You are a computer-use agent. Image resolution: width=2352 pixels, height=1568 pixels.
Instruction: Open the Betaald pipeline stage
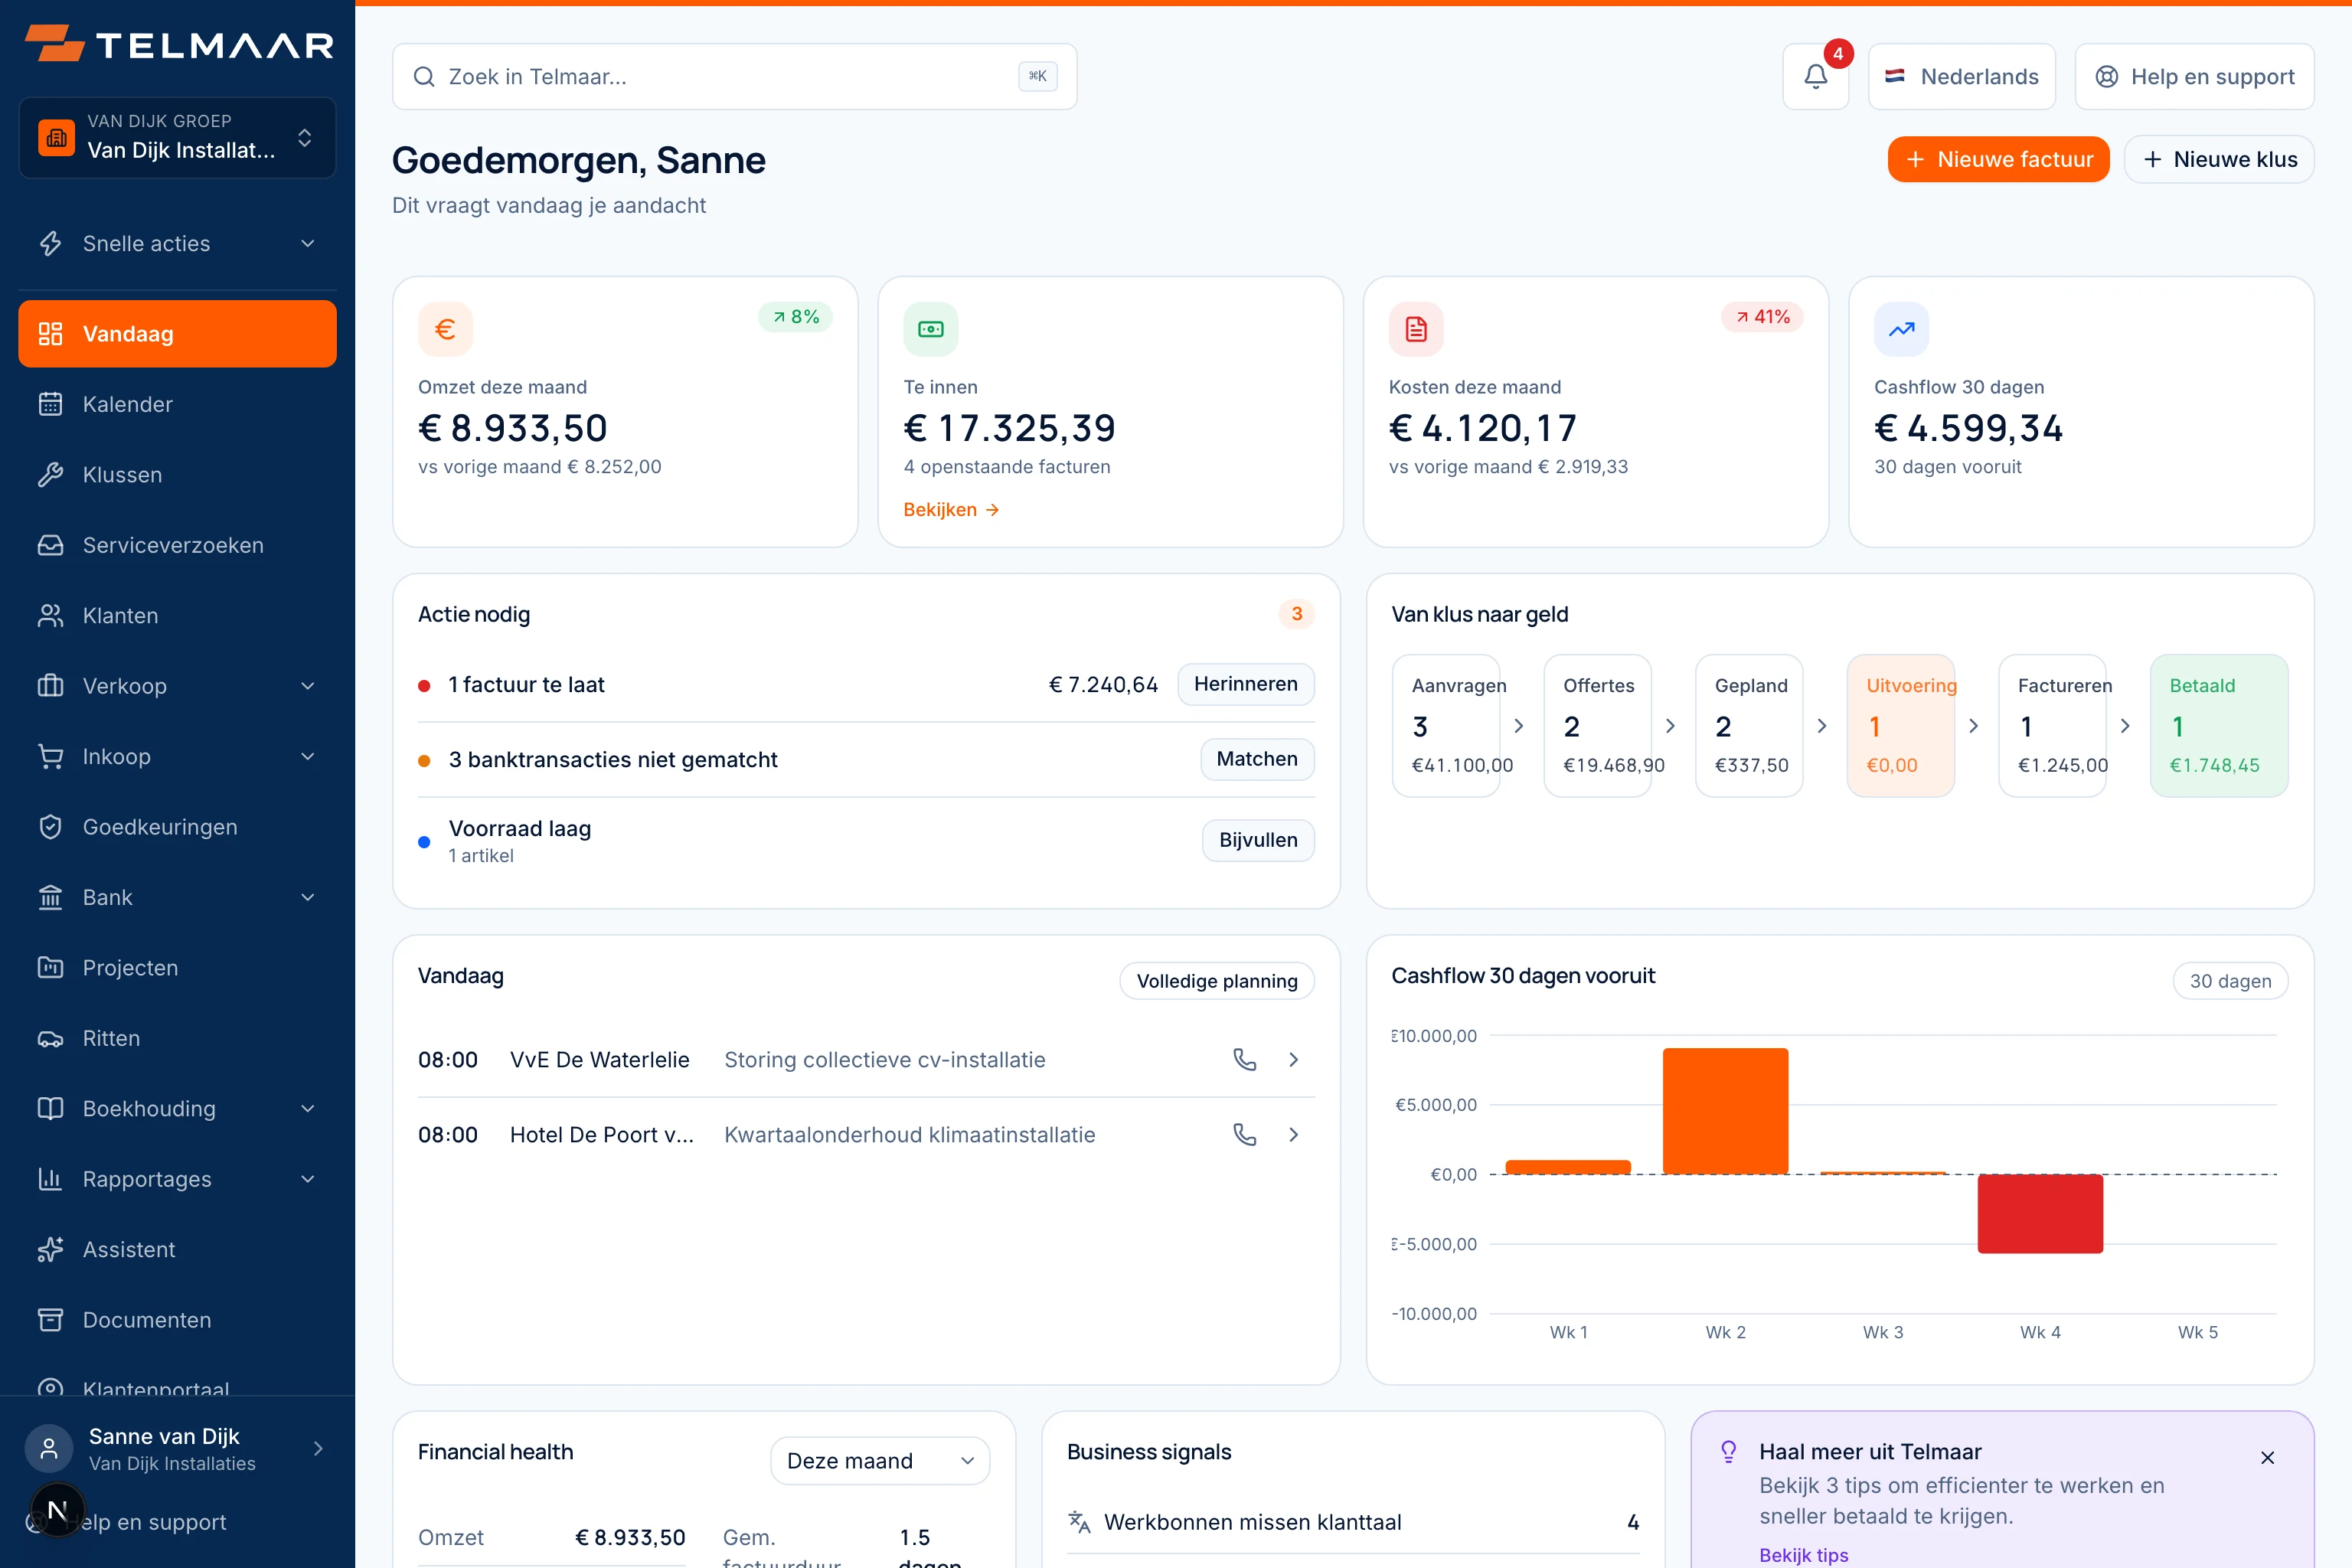pyautogui.click(x=2219, y=726)
